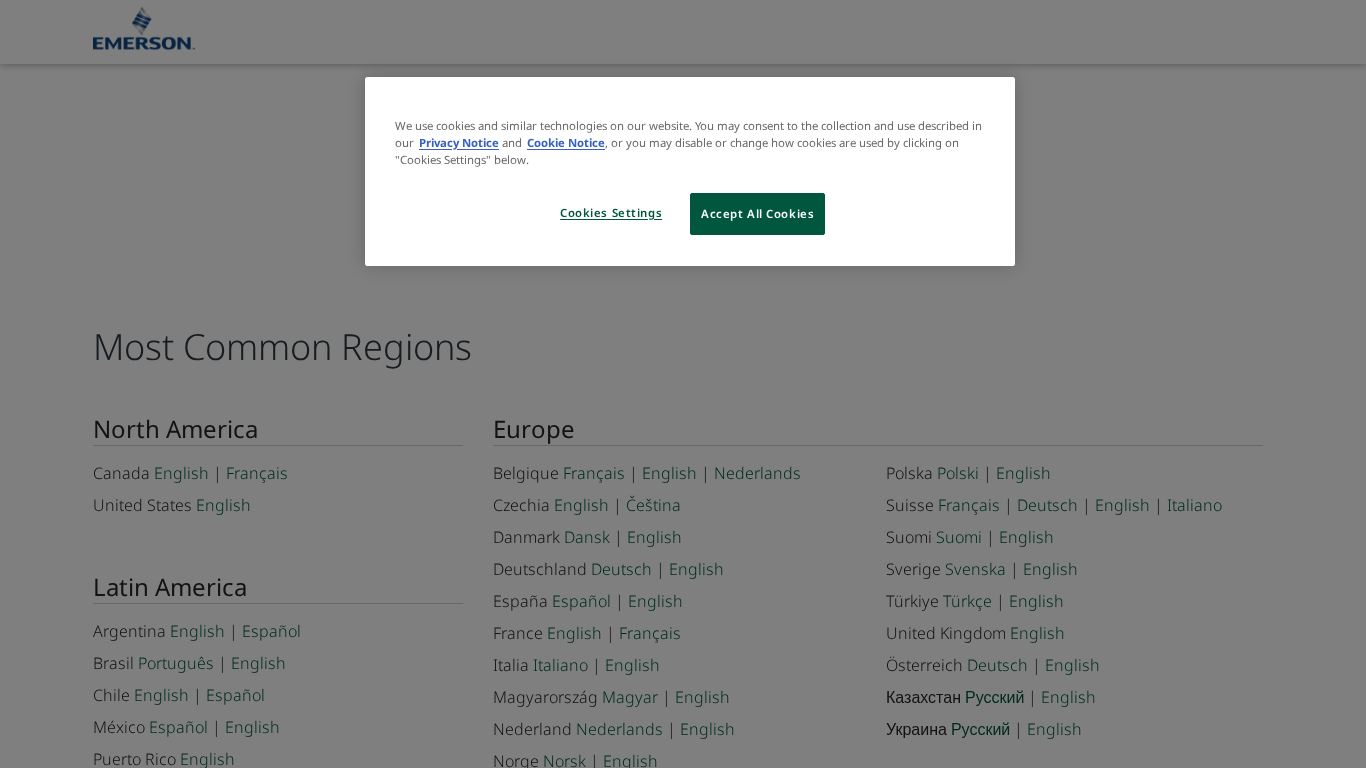
Task: Select Magyarország English
Action: point(702,697)
